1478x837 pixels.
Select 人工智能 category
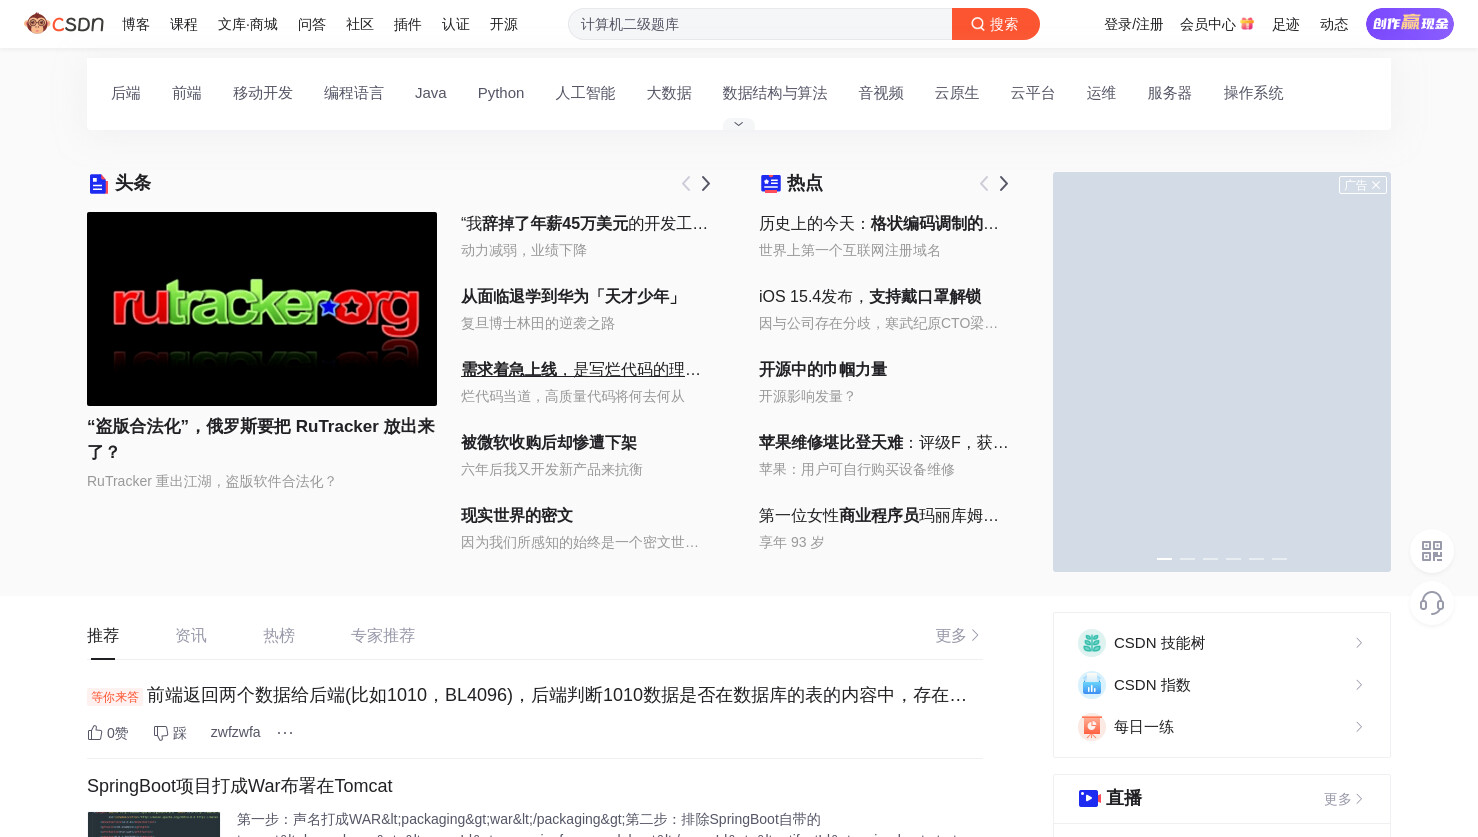[585, 93]
